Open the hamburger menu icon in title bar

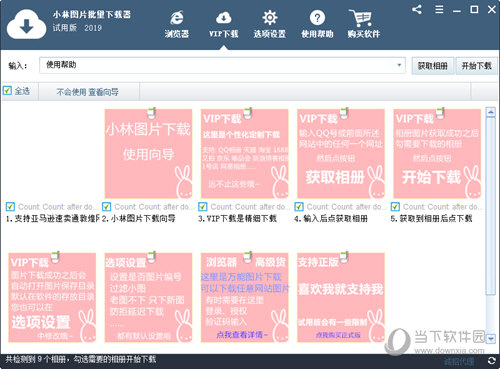(x=439, y=9)
